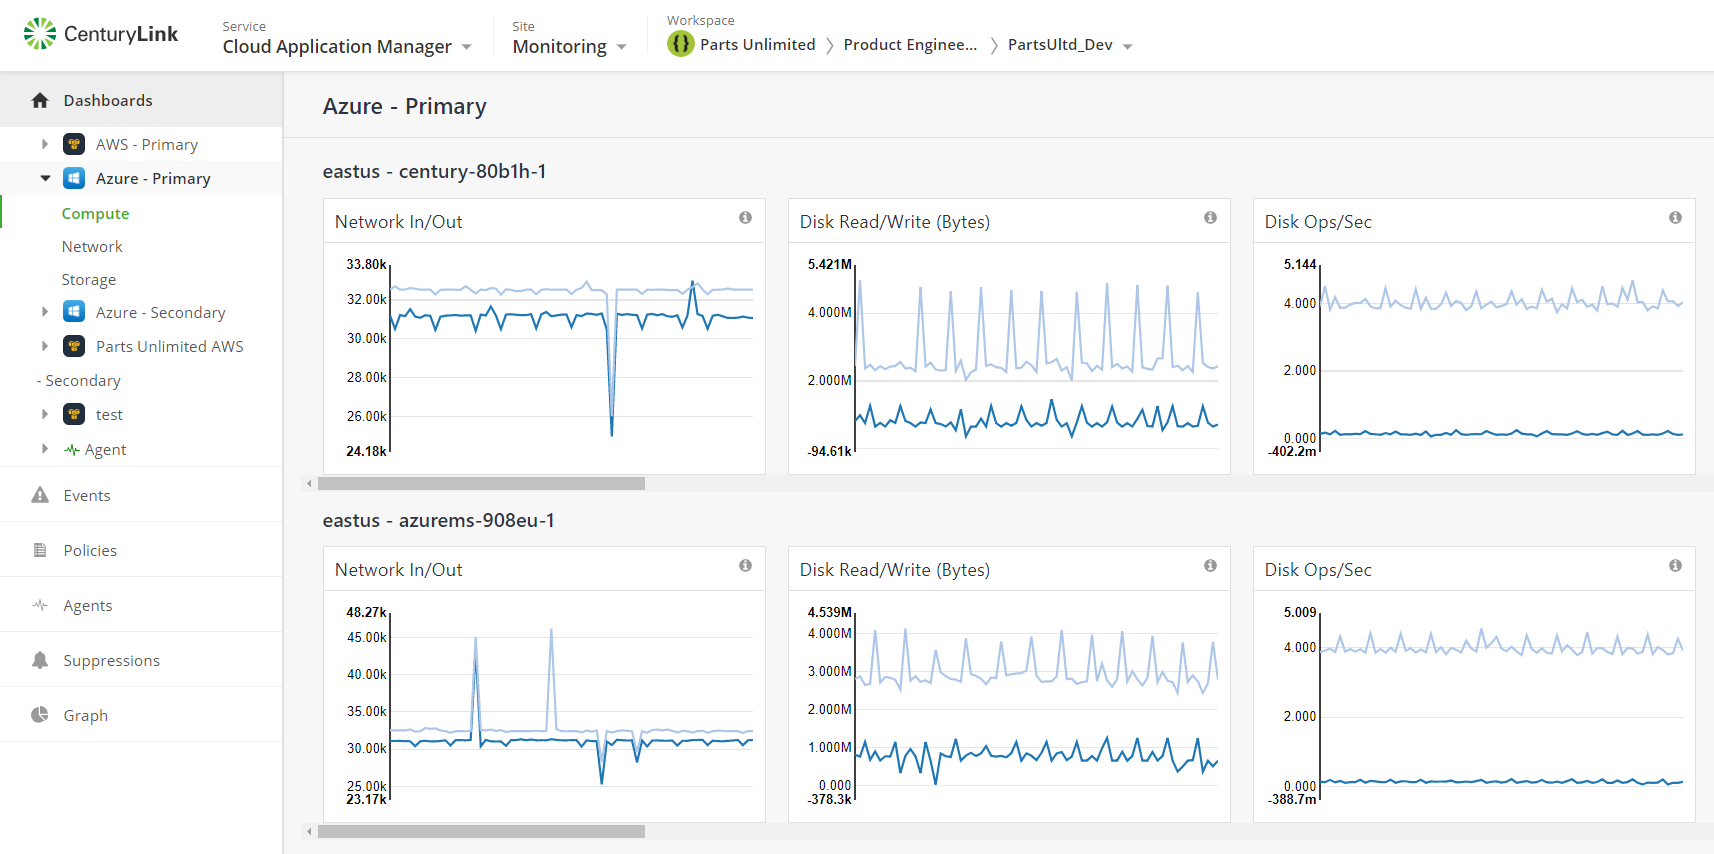Image resolution: width=1714 pixels, height=854 pixels.
Task: Show info for azurems-908eu-1 Disk Ops/Sec
Action: click(x=1675, y=565)
